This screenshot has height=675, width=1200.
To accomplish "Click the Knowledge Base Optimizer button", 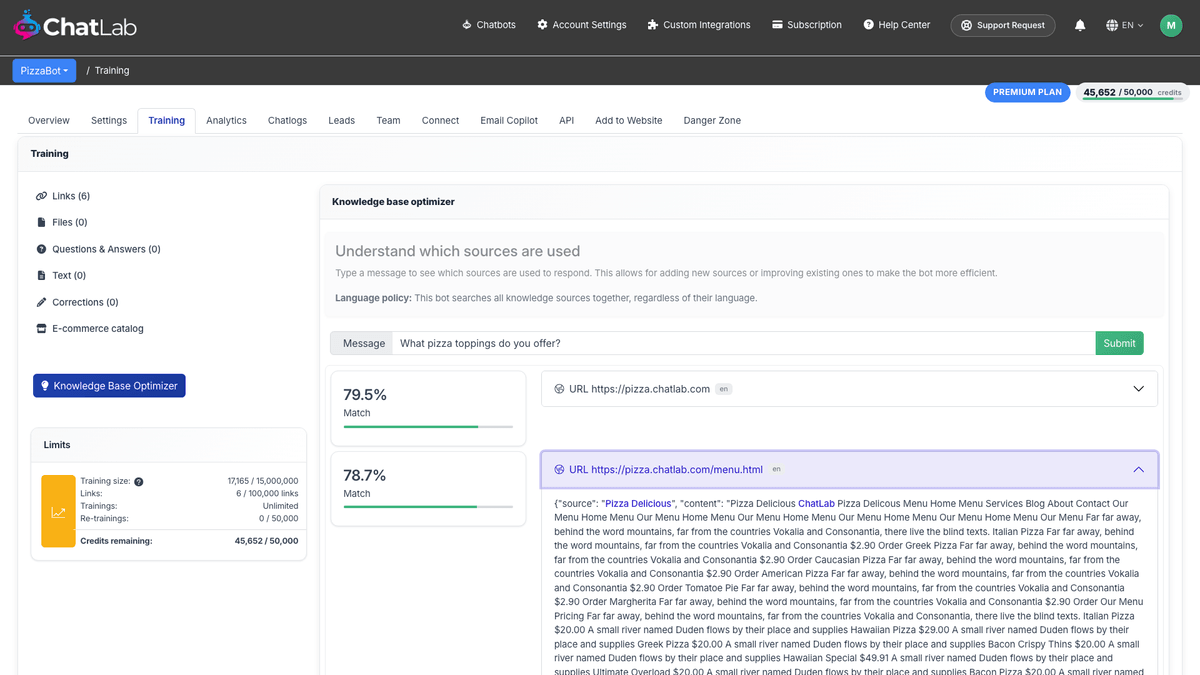I will pos(109,385).
